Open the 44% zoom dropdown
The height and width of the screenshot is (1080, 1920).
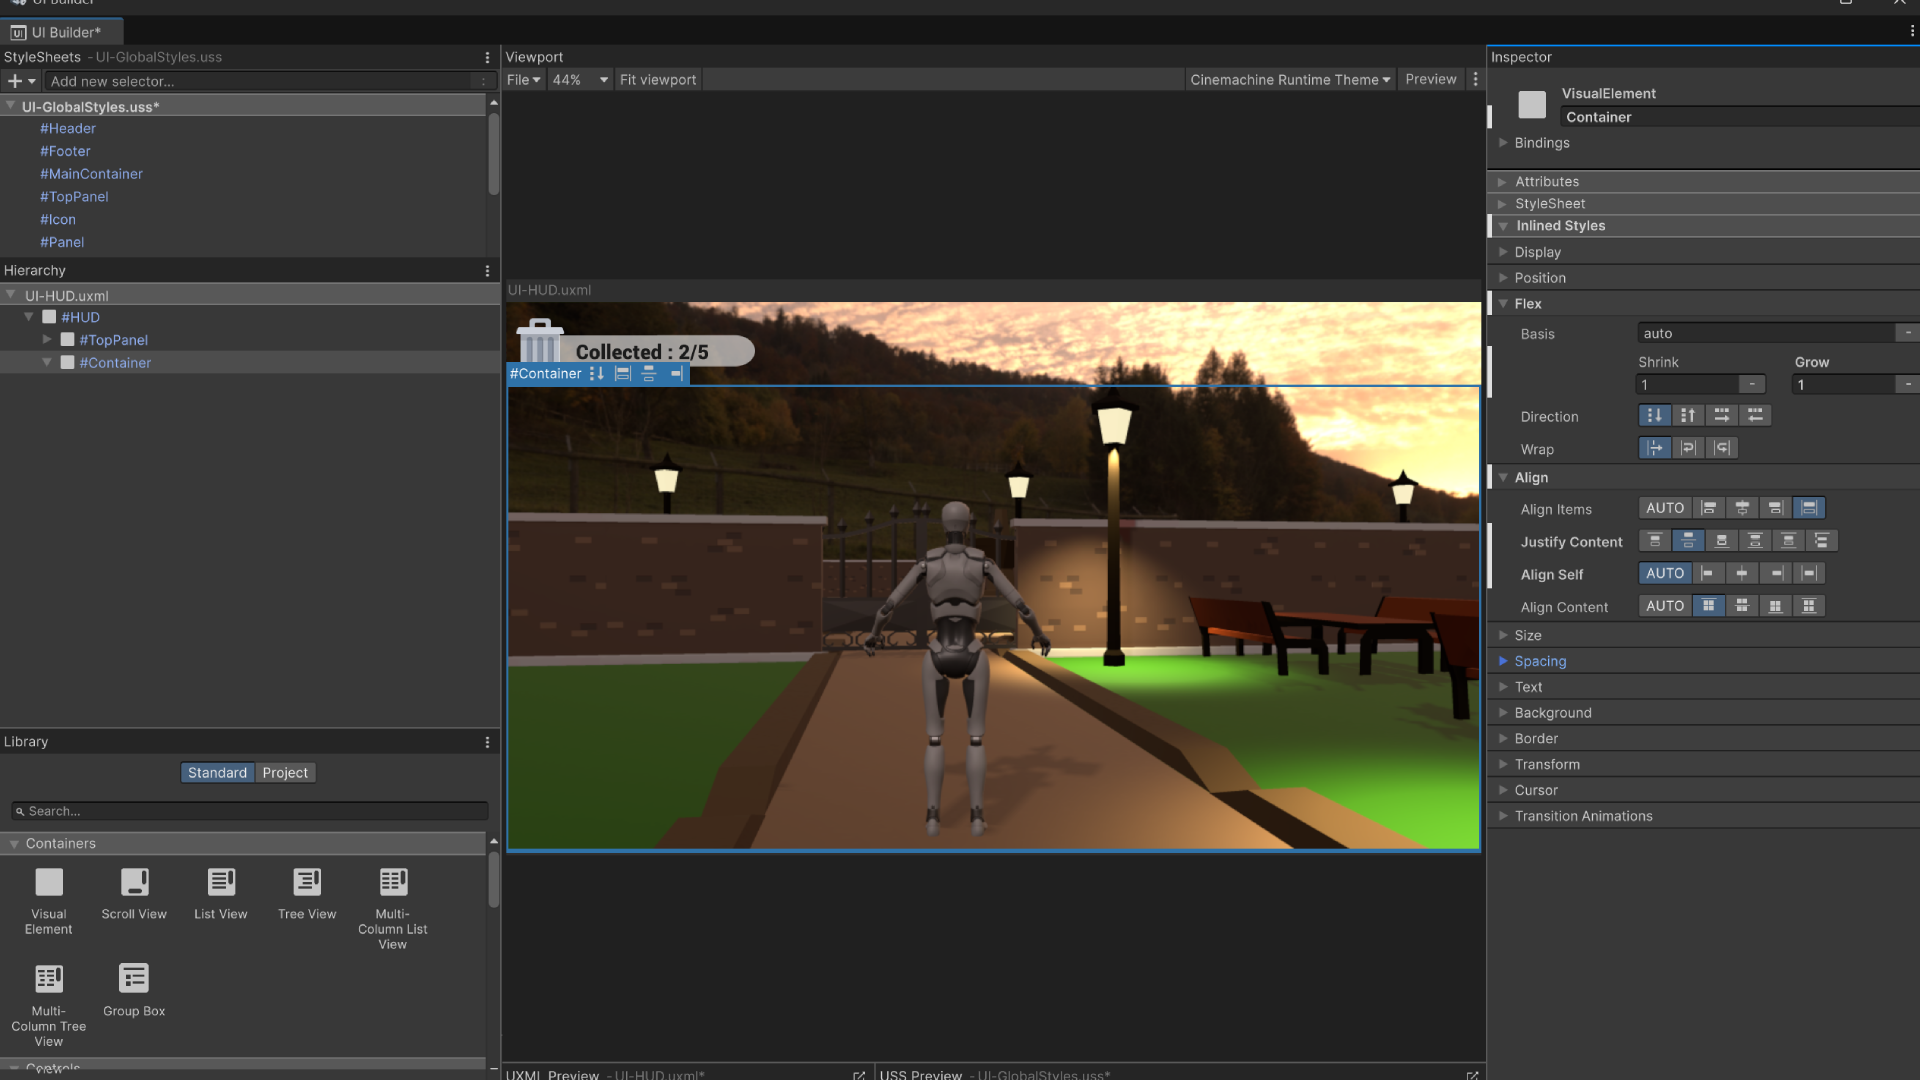[580, 79]
